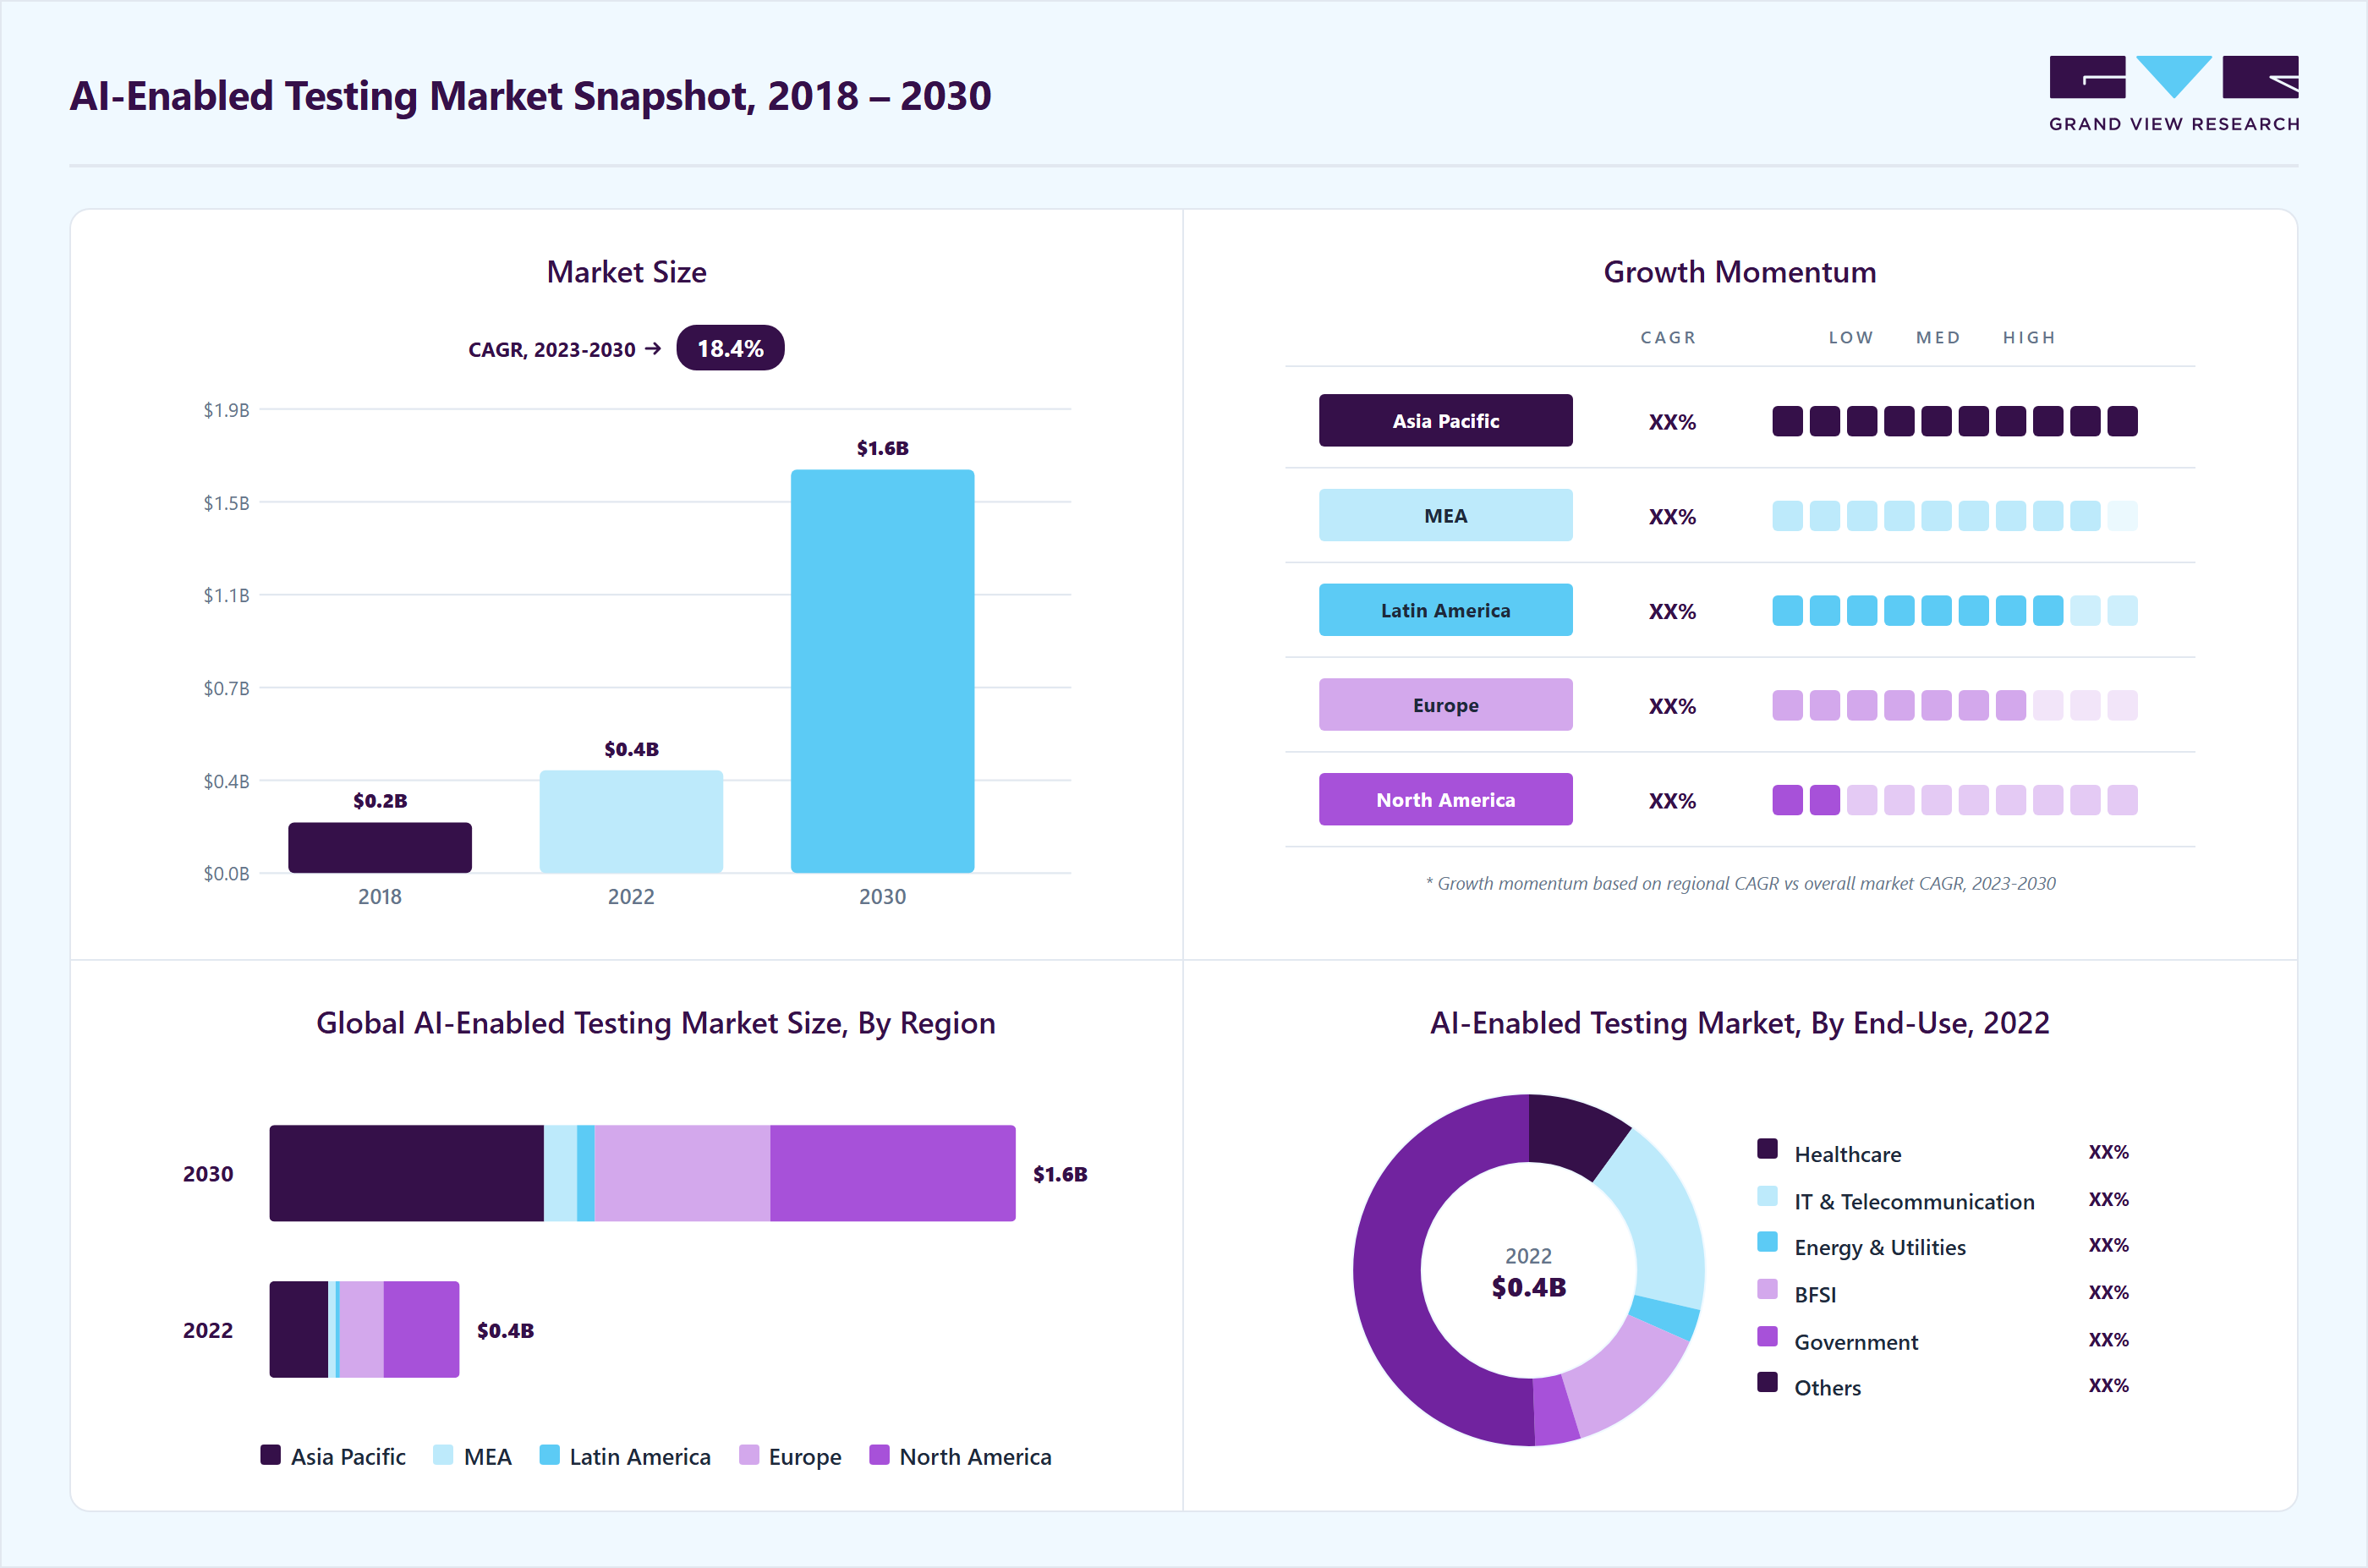Click the Energy & Utilities legend swatch
2368x1568 pixels.
[x=1767, y=1242]
